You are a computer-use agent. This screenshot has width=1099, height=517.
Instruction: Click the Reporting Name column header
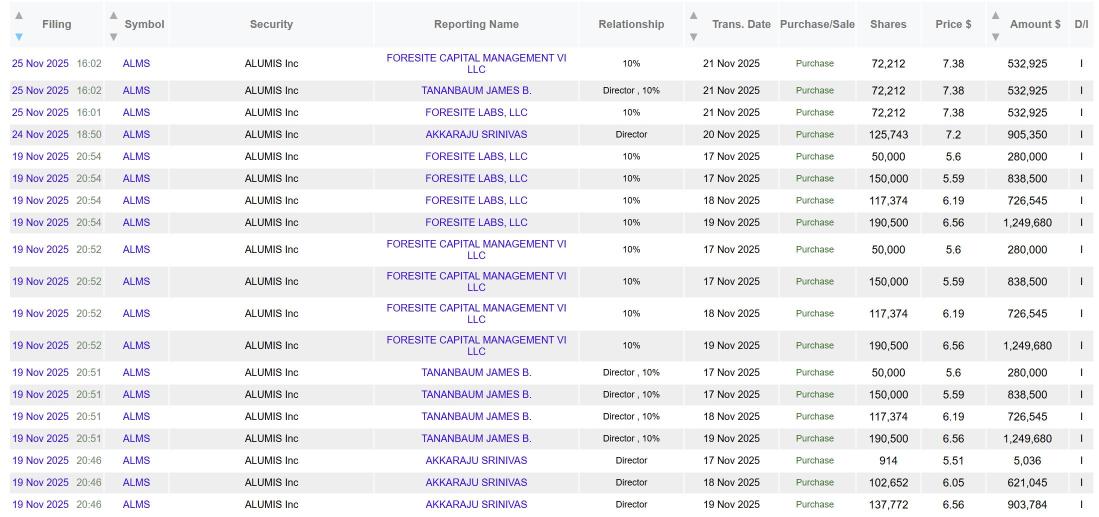(x=477, y=24)
